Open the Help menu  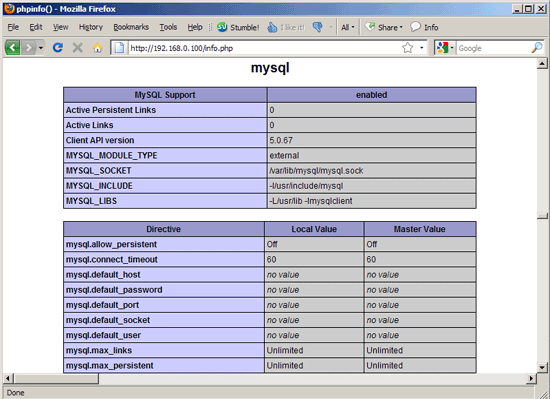(x=195, y=27)
